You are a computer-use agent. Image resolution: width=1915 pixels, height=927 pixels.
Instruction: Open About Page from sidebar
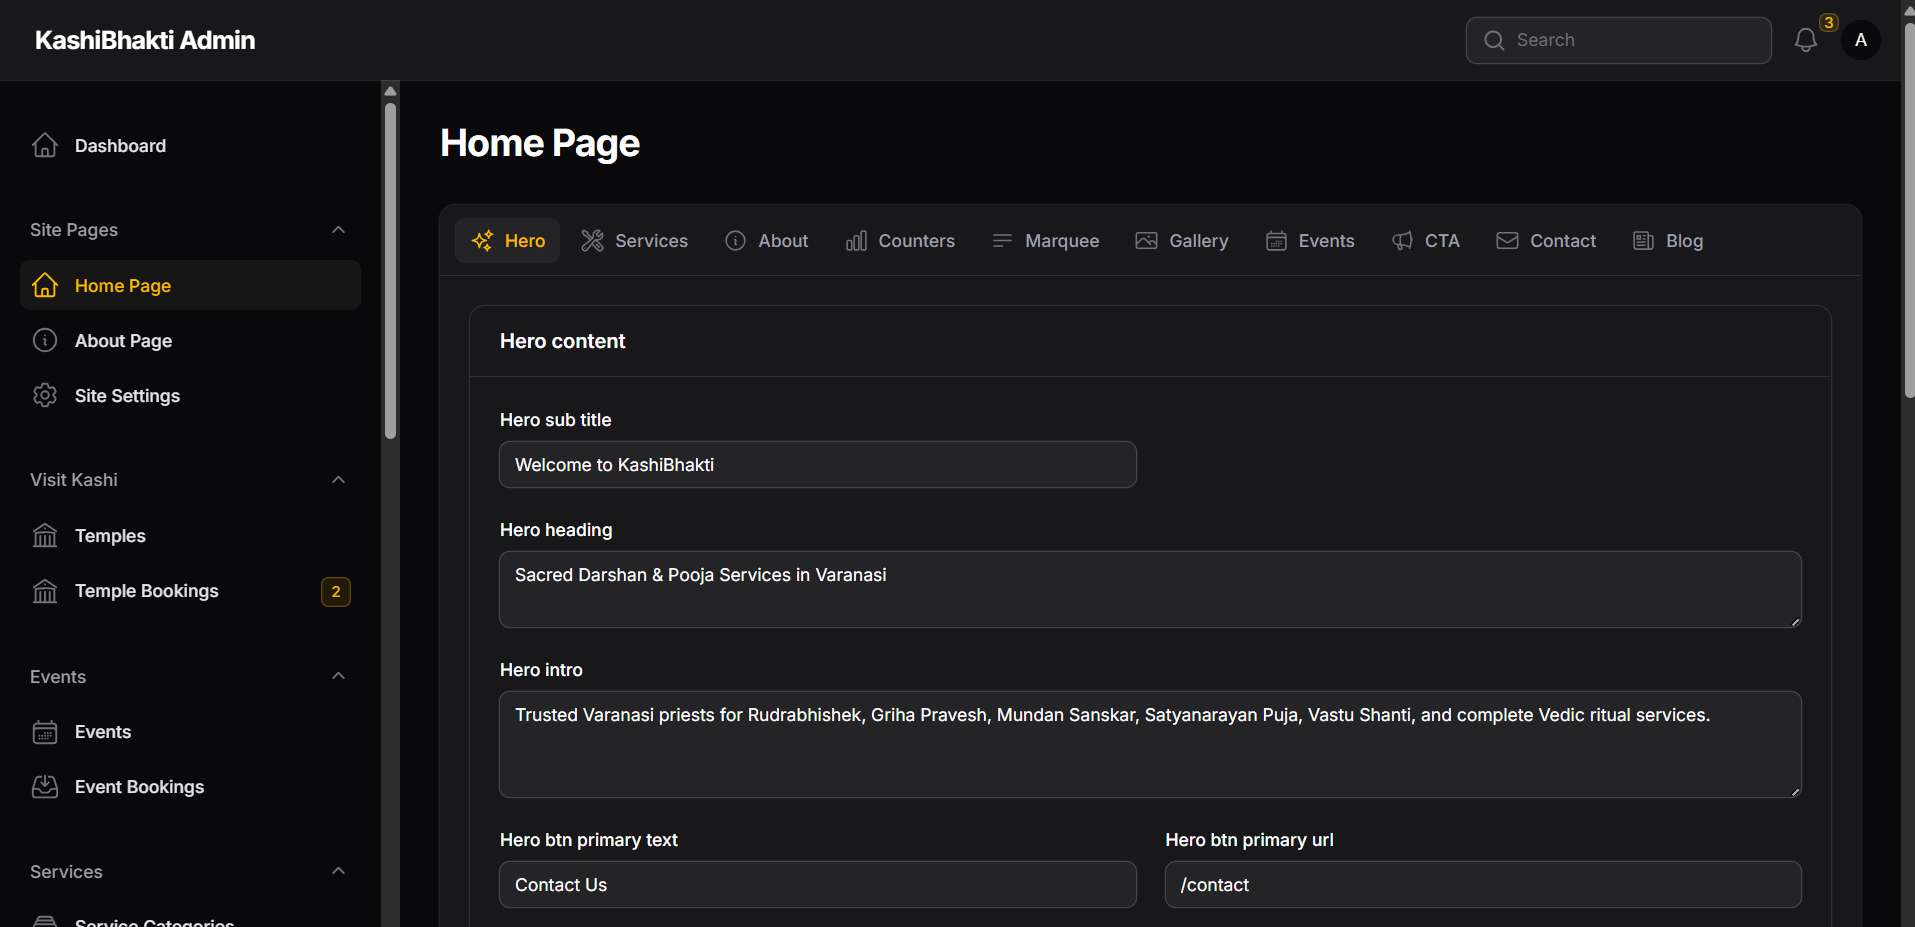[190, 341]
